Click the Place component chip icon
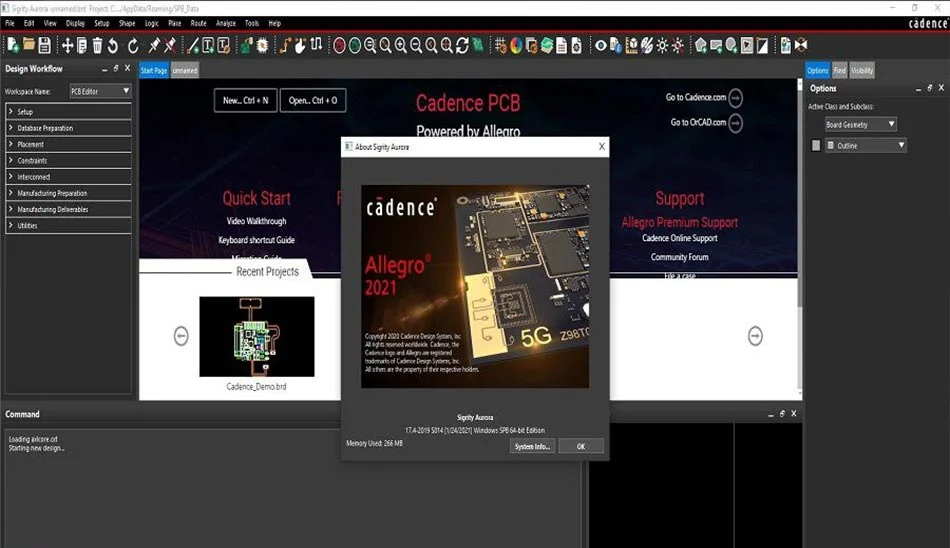This screenshot has height=548, width=950. [x=262, y=45]
